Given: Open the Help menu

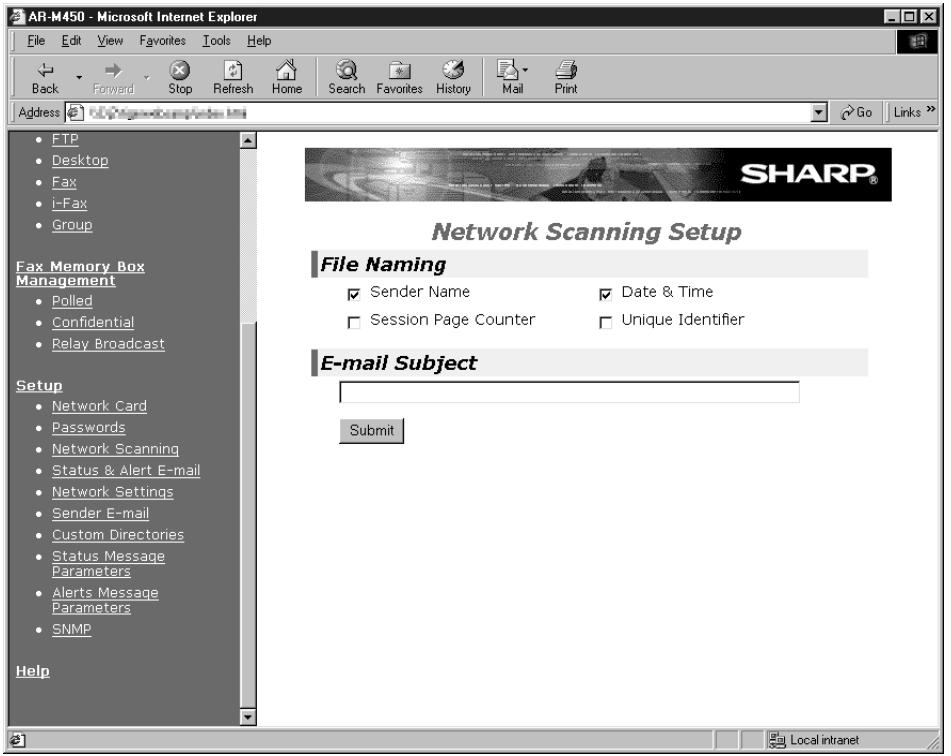Looking at the screenshot, I should pyautogui.click(x=259, y=41).
